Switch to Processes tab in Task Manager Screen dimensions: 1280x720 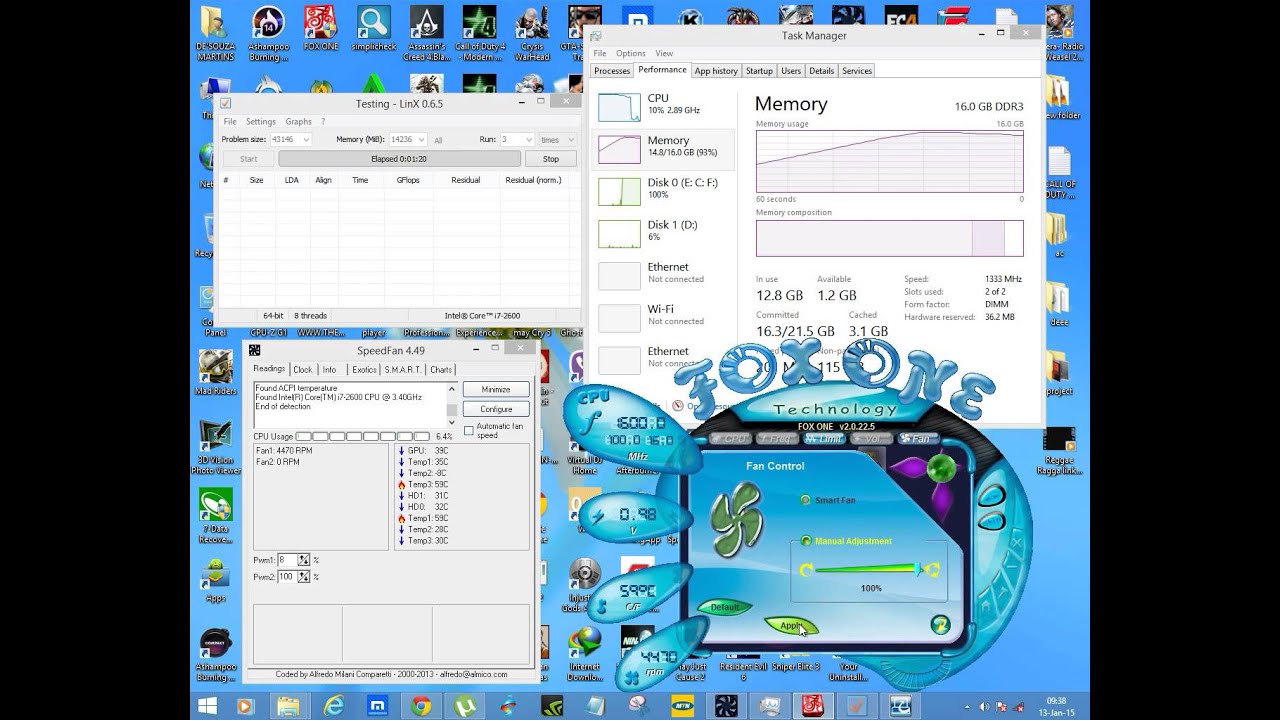point(612,71)
